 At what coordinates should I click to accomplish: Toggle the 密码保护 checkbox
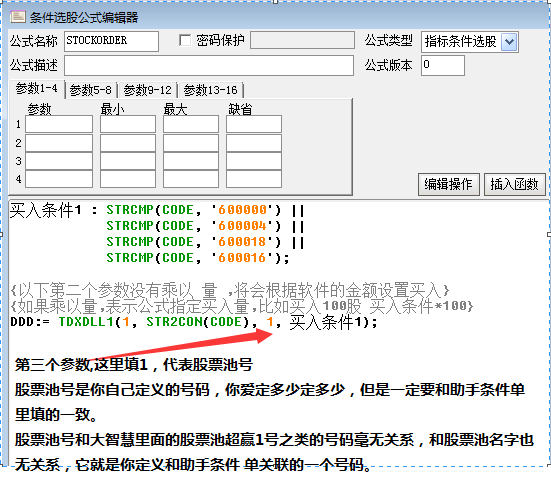(185, 40)
